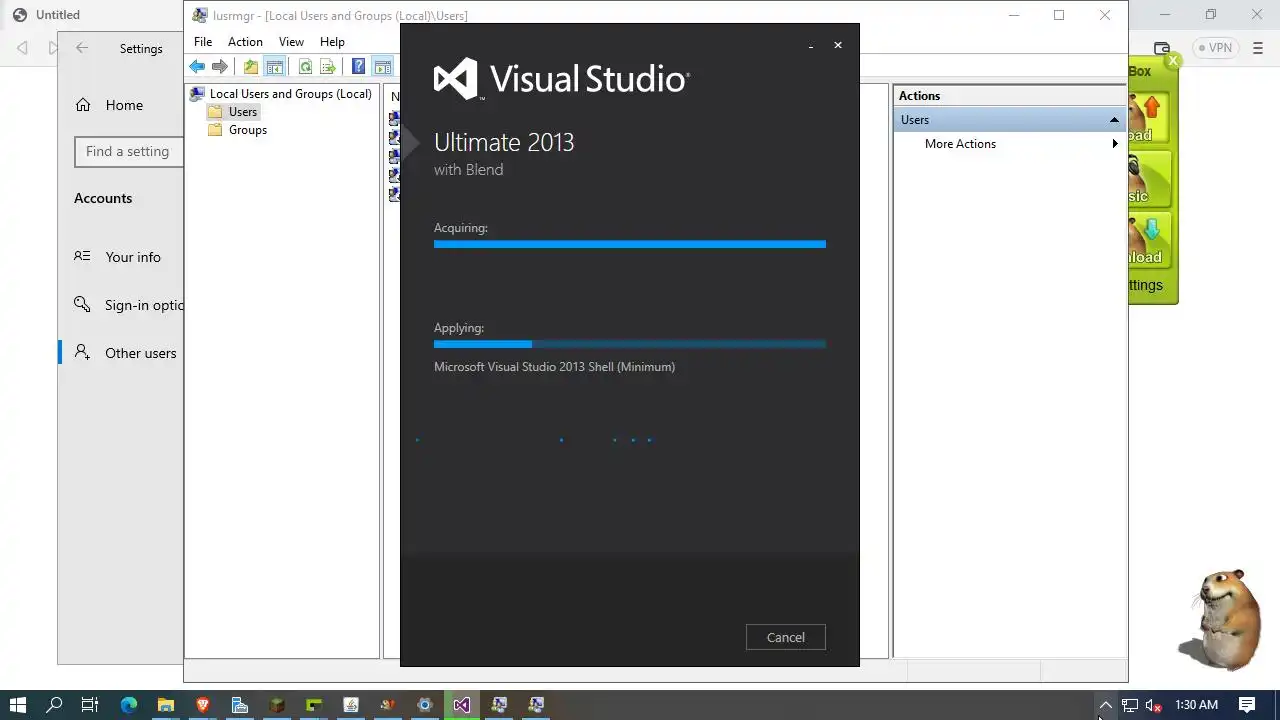Click the Up one level folder icon
This screenshot has height=720, width=1280.
(251, 67)
